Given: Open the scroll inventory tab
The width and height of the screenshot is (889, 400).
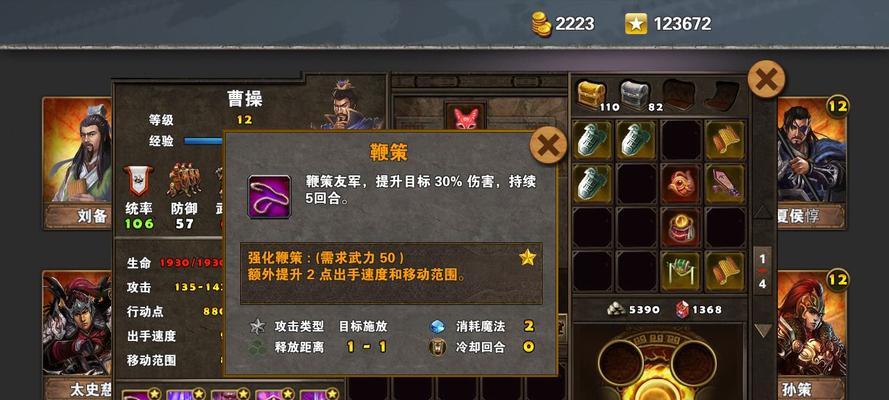Looking at the screenshot, I should (722, 93).
